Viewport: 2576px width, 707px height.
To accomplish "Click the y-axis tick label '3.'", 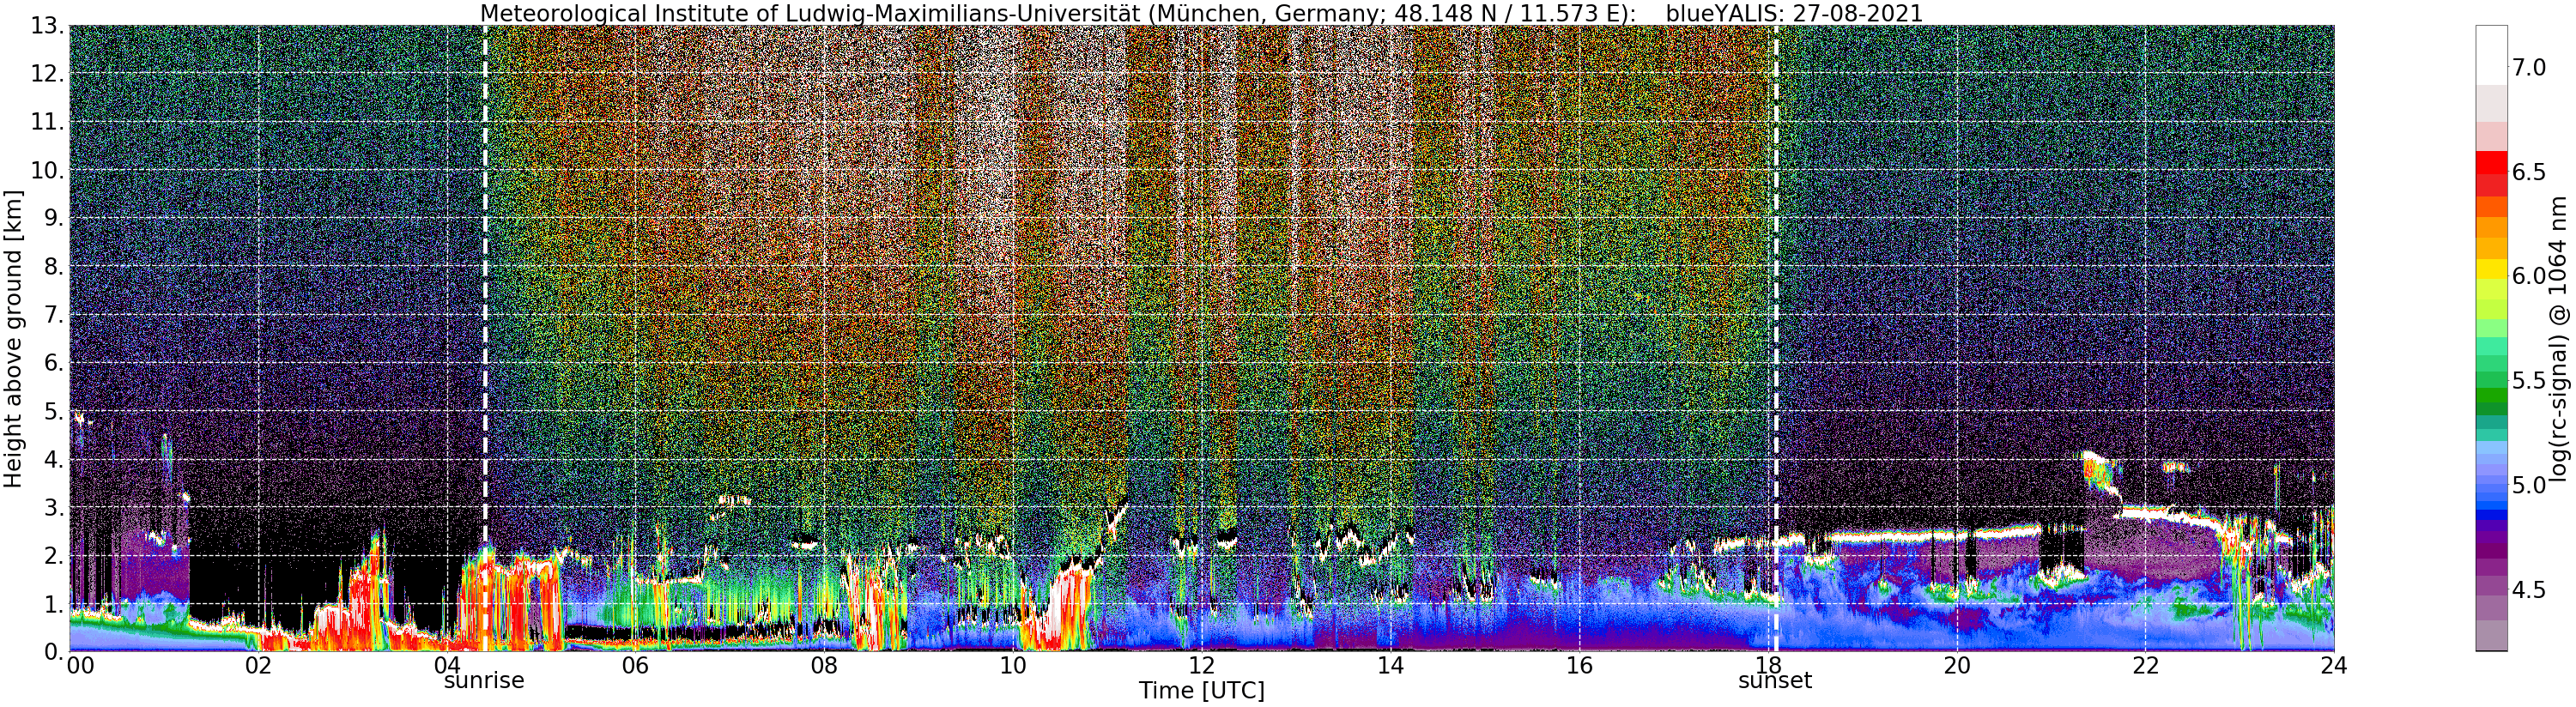I will 54,507.
